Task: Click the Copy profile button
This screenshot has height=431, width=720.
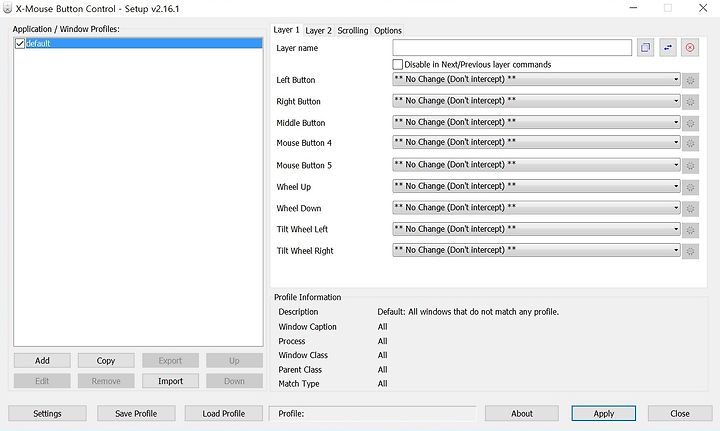Action: pyautogui.click(x=106, y=361)
